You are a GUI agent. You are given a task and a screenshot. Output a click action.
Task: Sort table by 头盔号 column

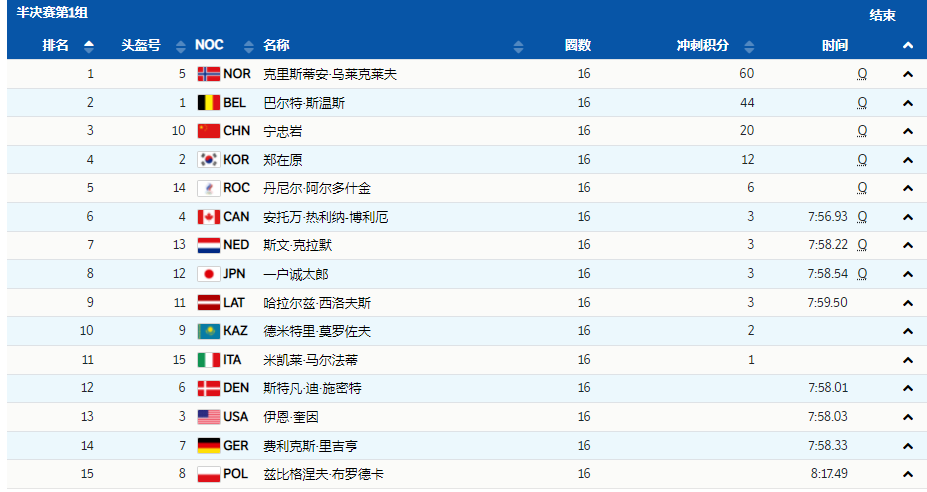(x=180, y=46)
